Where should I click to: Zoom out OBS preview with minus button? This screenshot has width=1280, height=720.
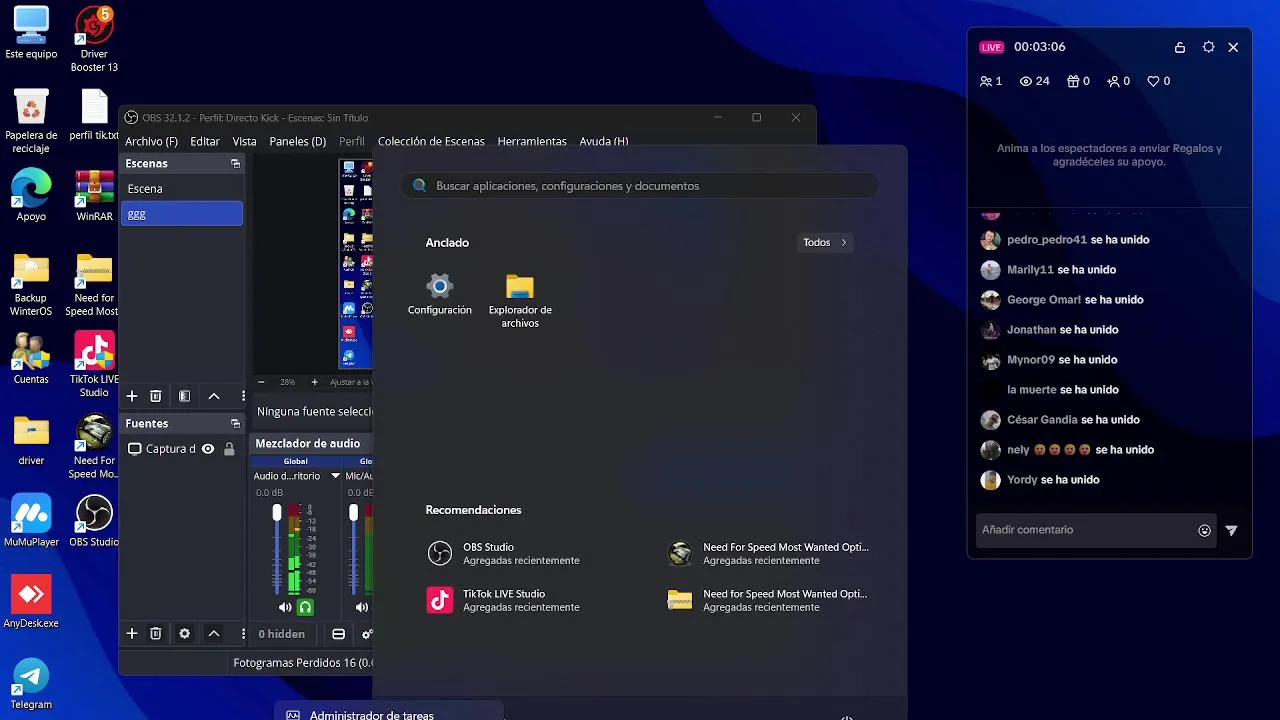pos(261,382)
